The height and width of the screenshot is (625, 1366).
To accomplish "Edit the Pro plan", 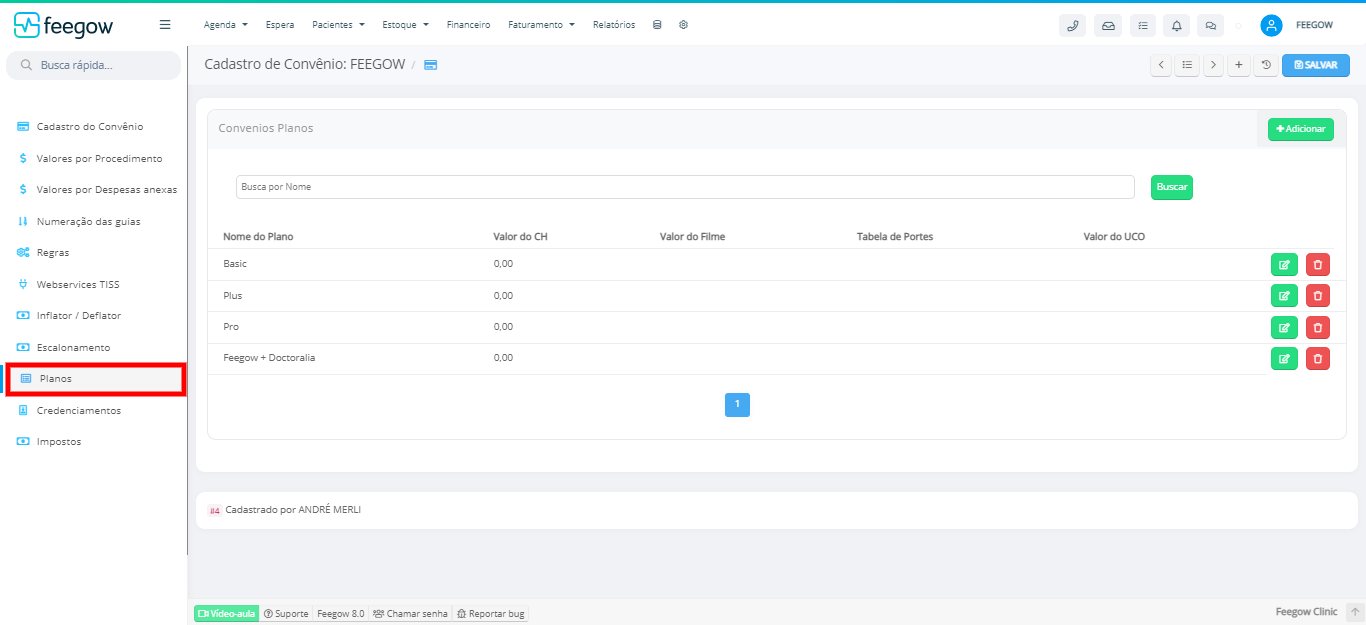I will [x=1284, y=327].
